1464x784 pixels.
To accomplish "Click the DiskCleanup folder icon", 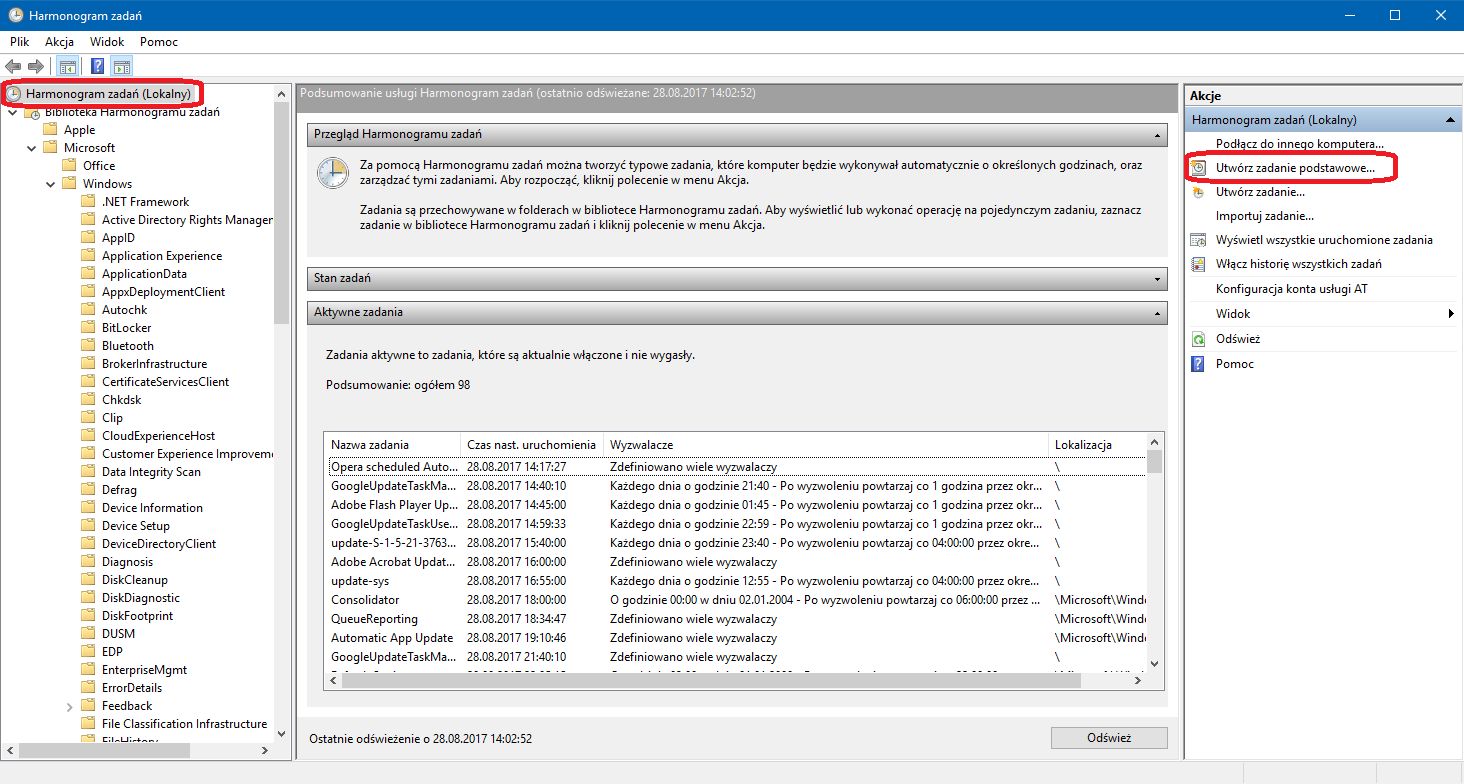I will tap(89, 579).
